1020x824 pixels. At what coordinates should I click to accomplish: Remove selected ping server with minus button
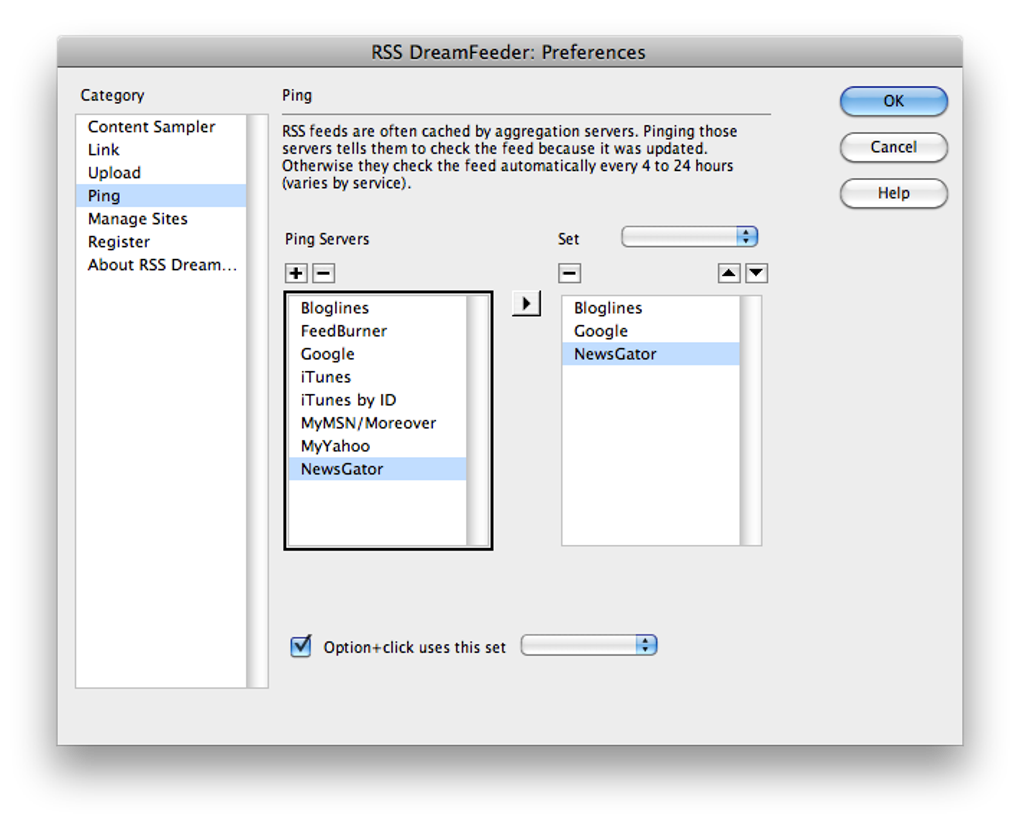pos(323,273)
